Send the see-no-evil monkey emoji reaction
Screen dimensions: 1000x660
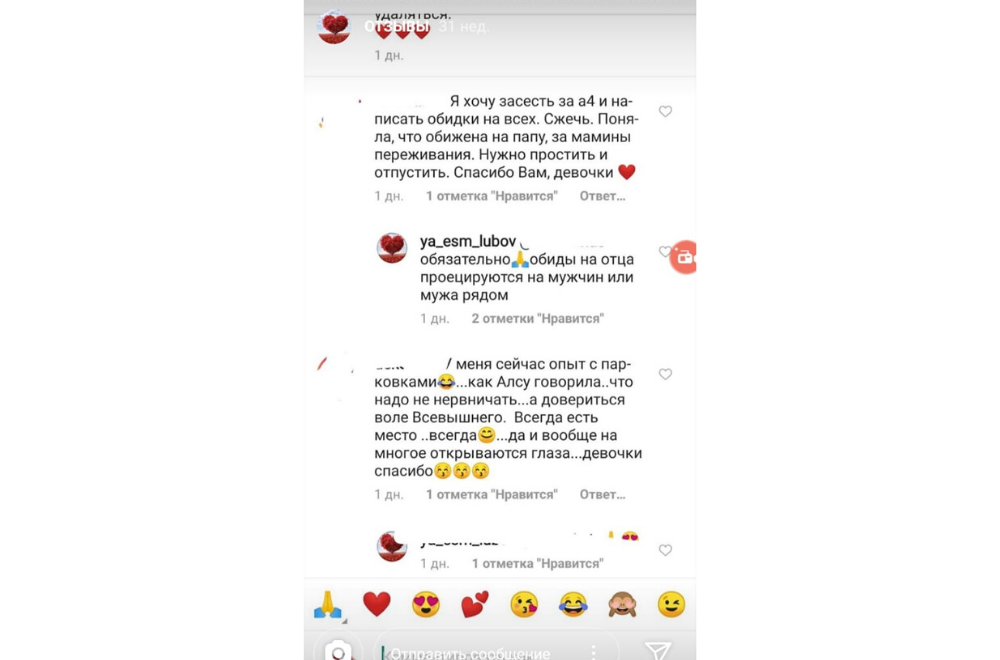(622, 604)
